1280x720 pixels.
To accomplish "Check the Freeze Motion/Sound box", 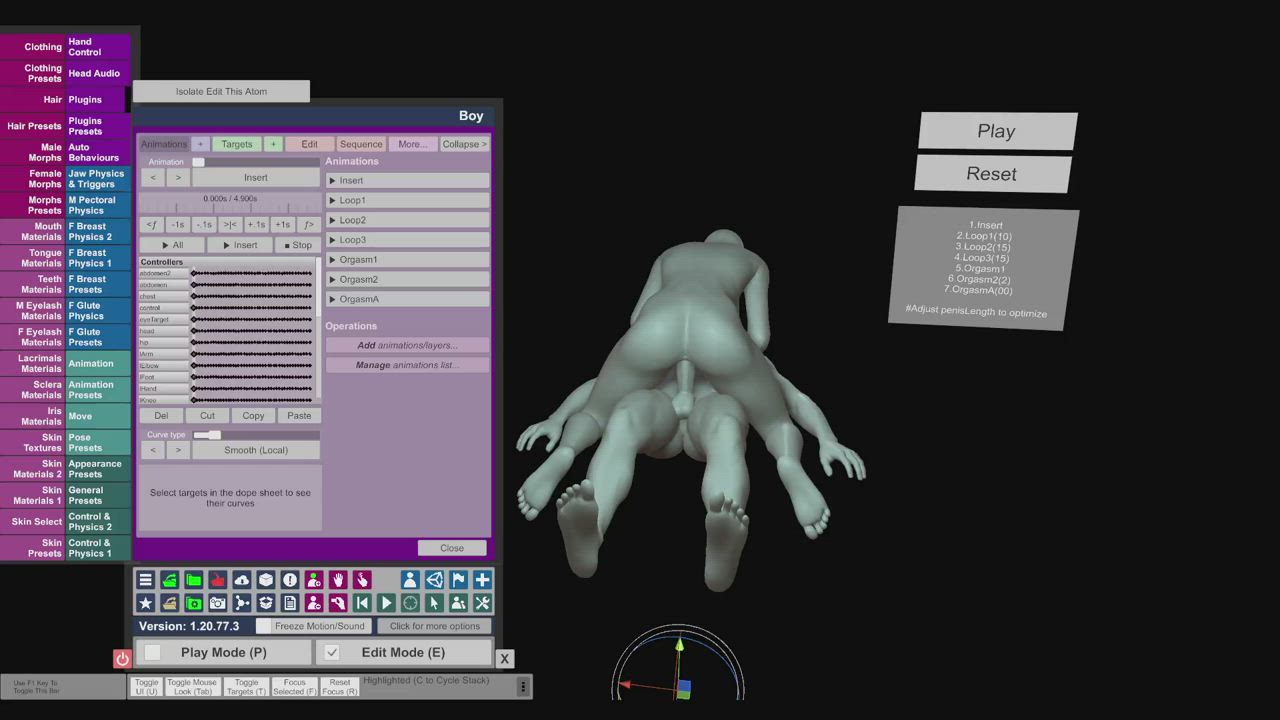I will click(264, 626).
